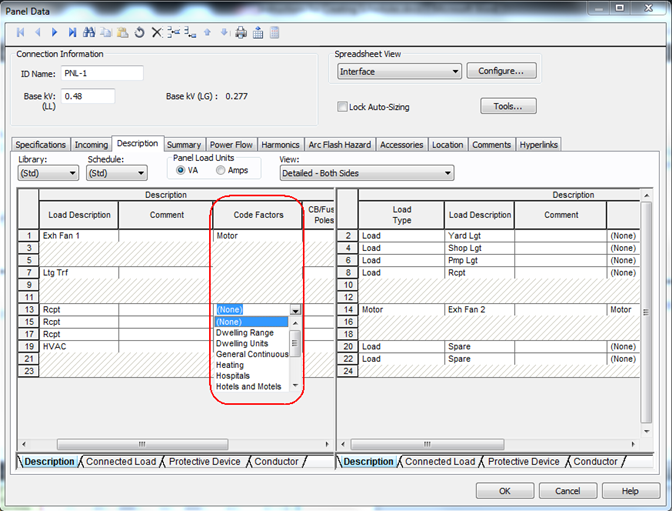This screenshot has height=511, width=672.
Task: Switch to the Arc Flash Hazard tab
Action: [340, 145]
